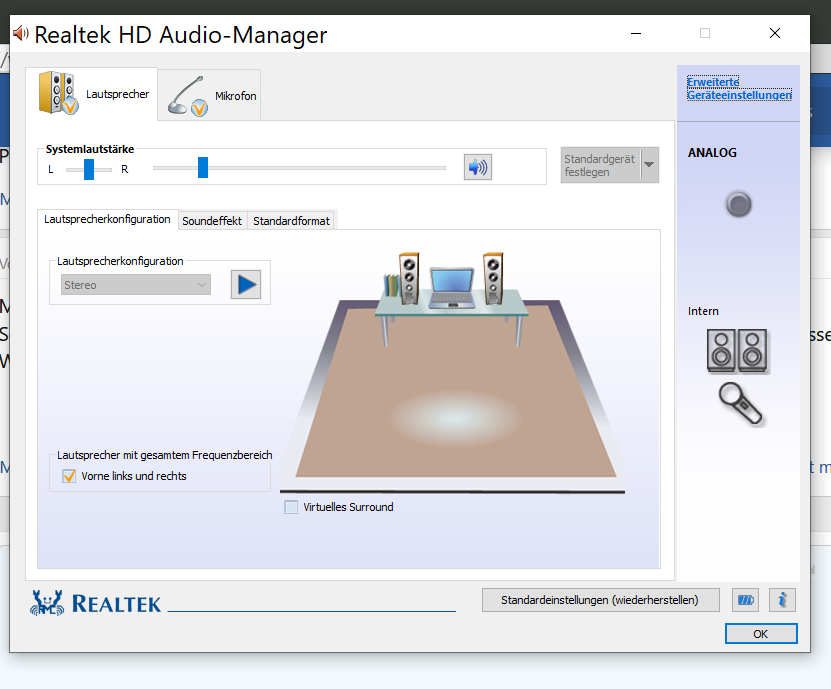
Task: Select the internal speakers icon
Action: click(x=737, y=351)
